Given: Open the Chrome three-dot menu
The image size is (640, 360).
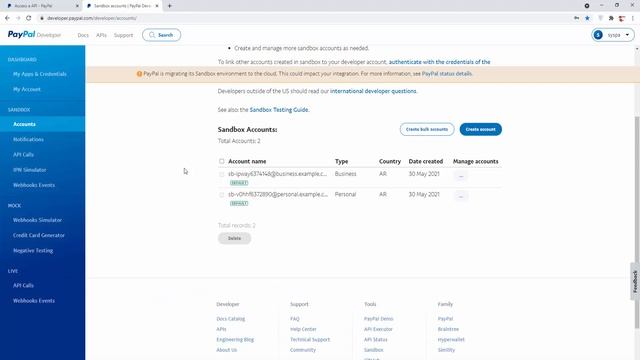Looking at the screenshot, I should pyautogui.click(x=633, y=18).
